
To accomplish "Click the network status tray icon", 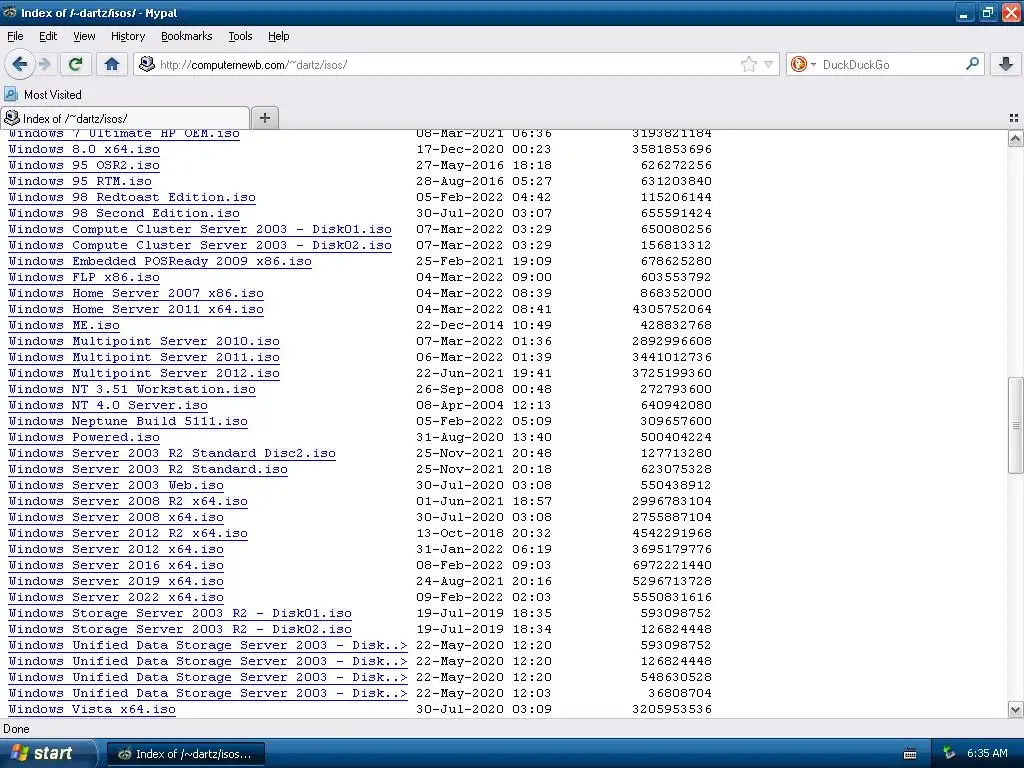I will 949,754.
